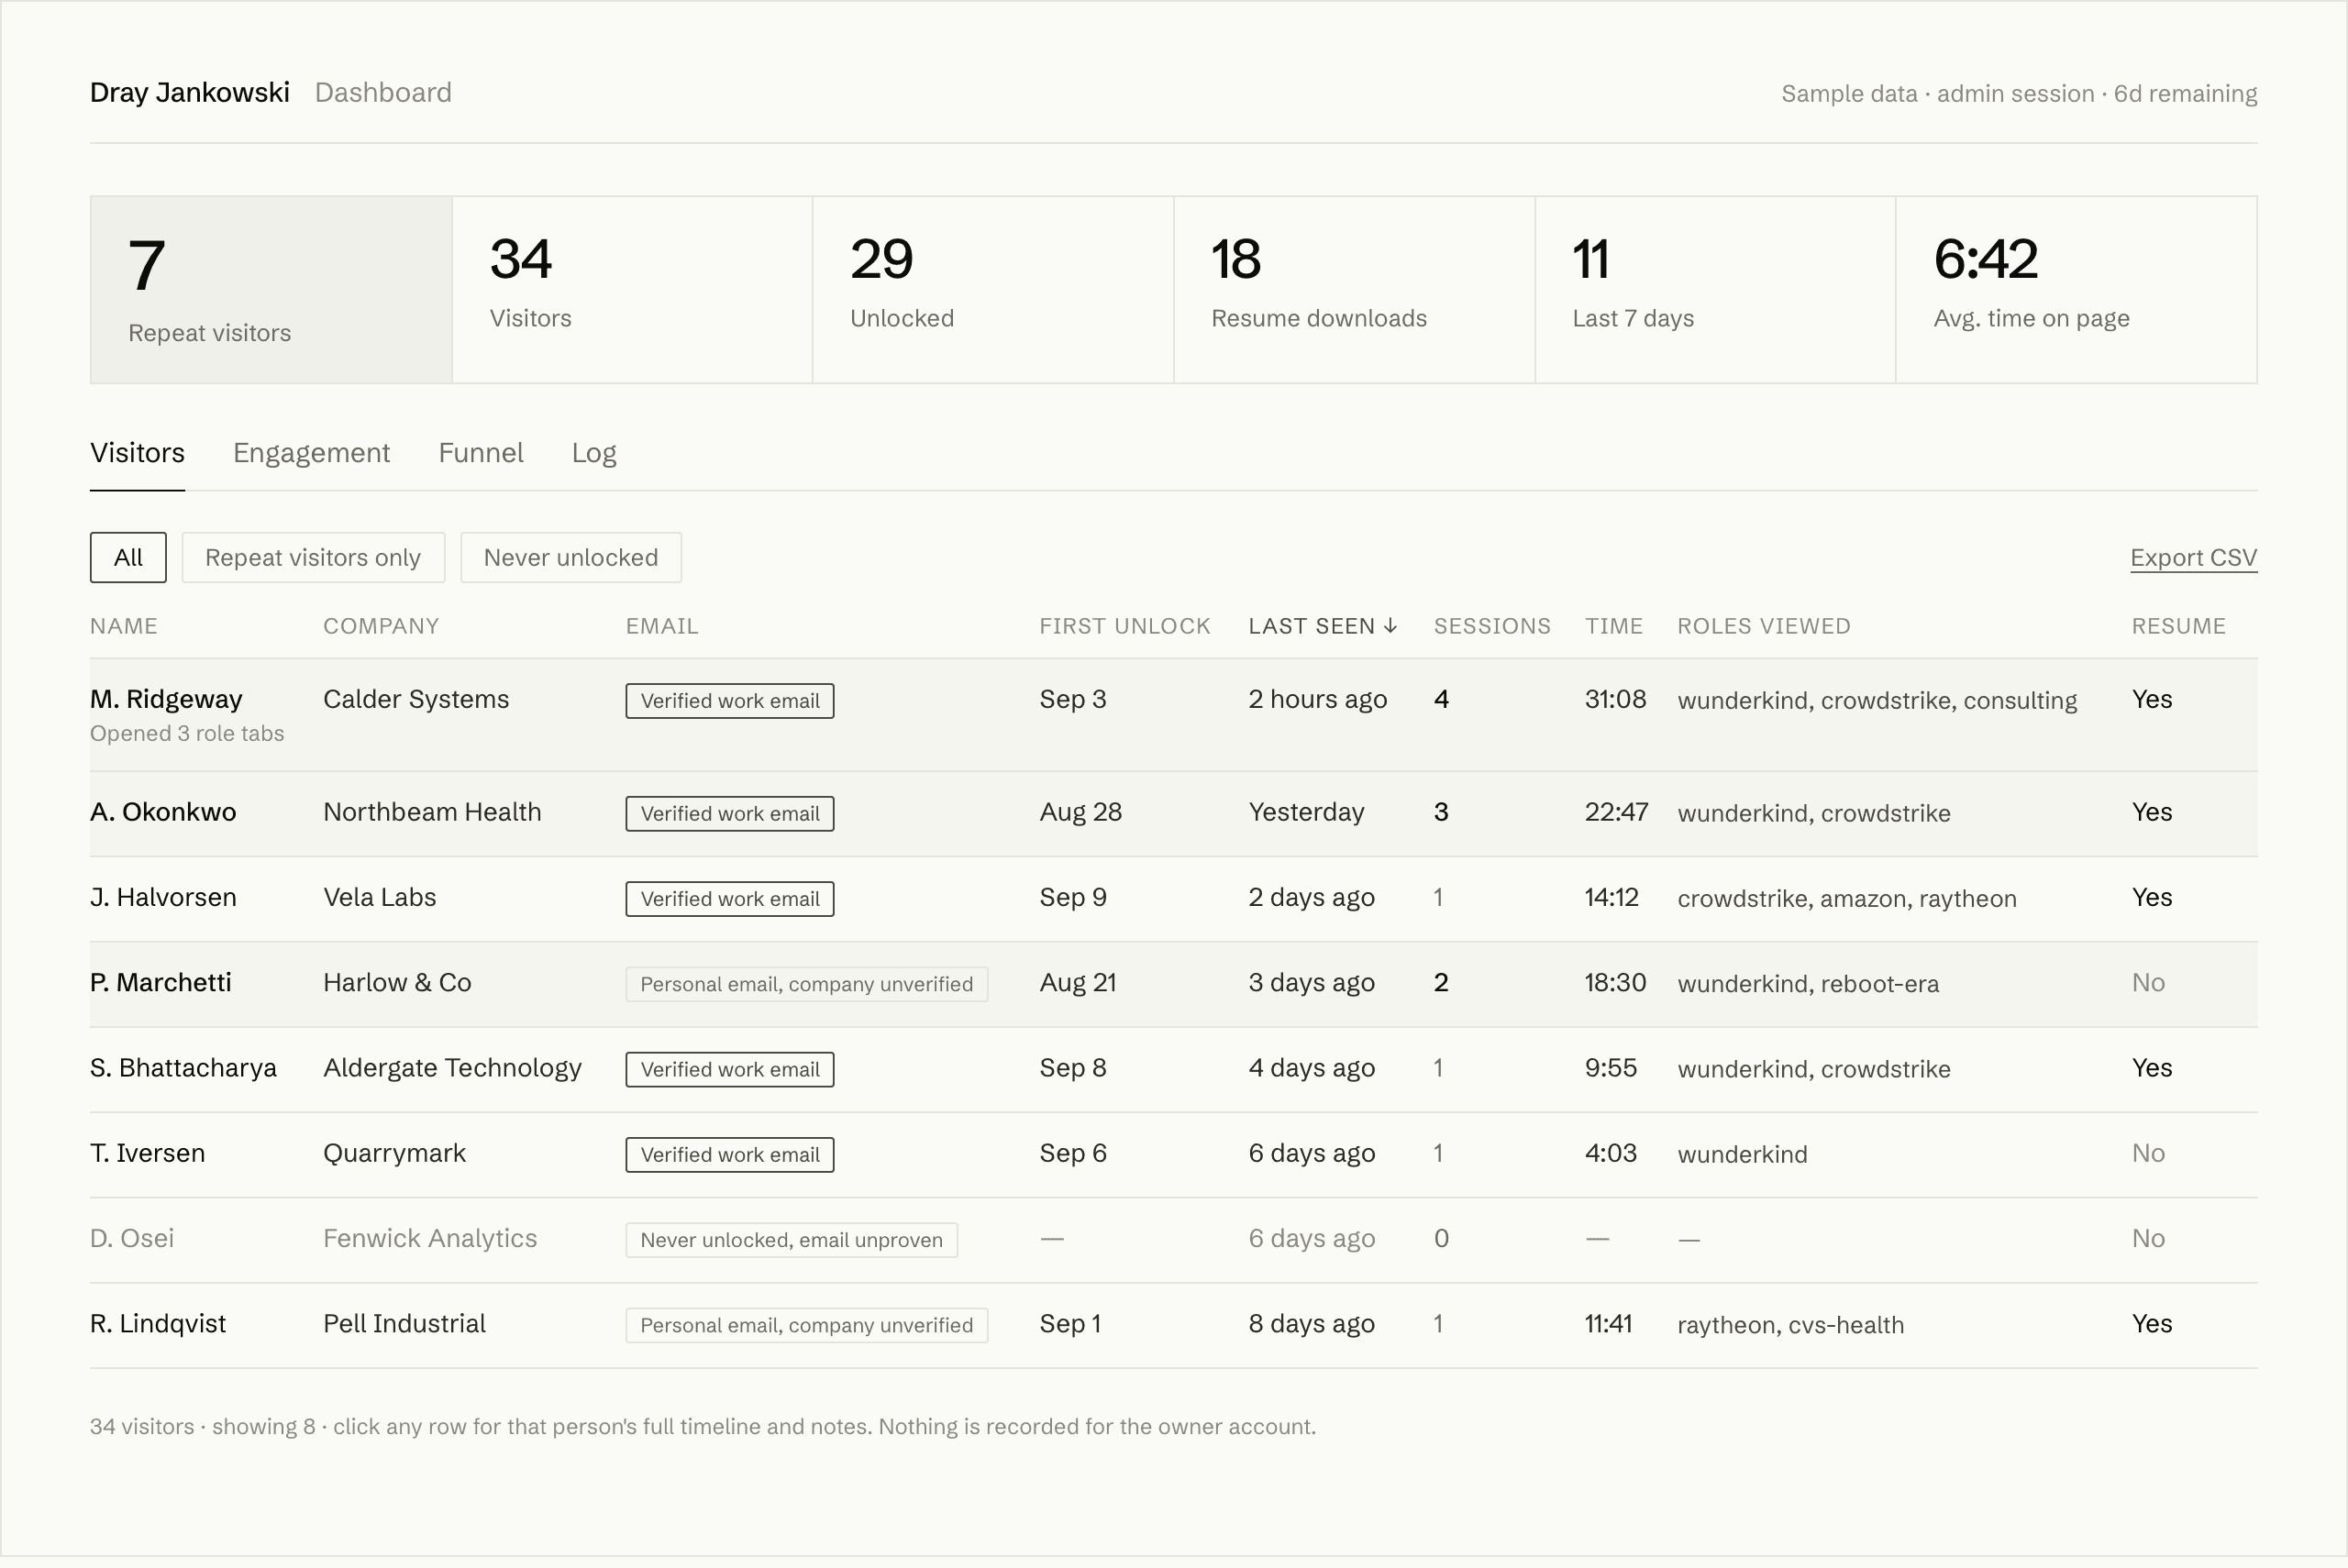Open J. Halvorsen's timeline
Image resolution: width=2348 pixels, height=1568 pixels.
[x=1173, y=899]
